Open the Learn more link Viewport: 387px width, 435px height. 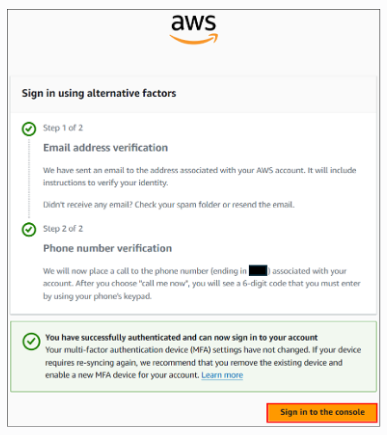click(x=222, y=375)
